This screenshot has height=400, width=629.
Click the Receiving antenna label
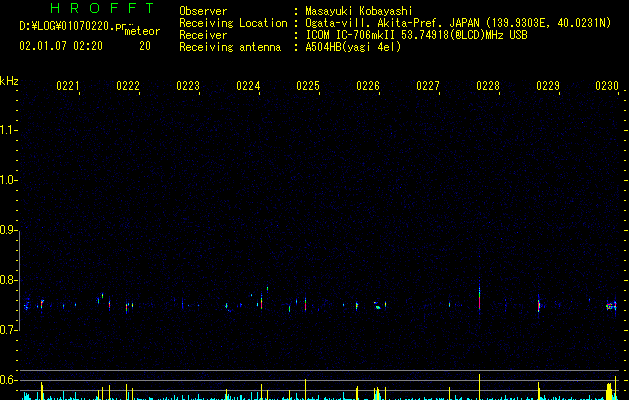[x=230, y=47]
